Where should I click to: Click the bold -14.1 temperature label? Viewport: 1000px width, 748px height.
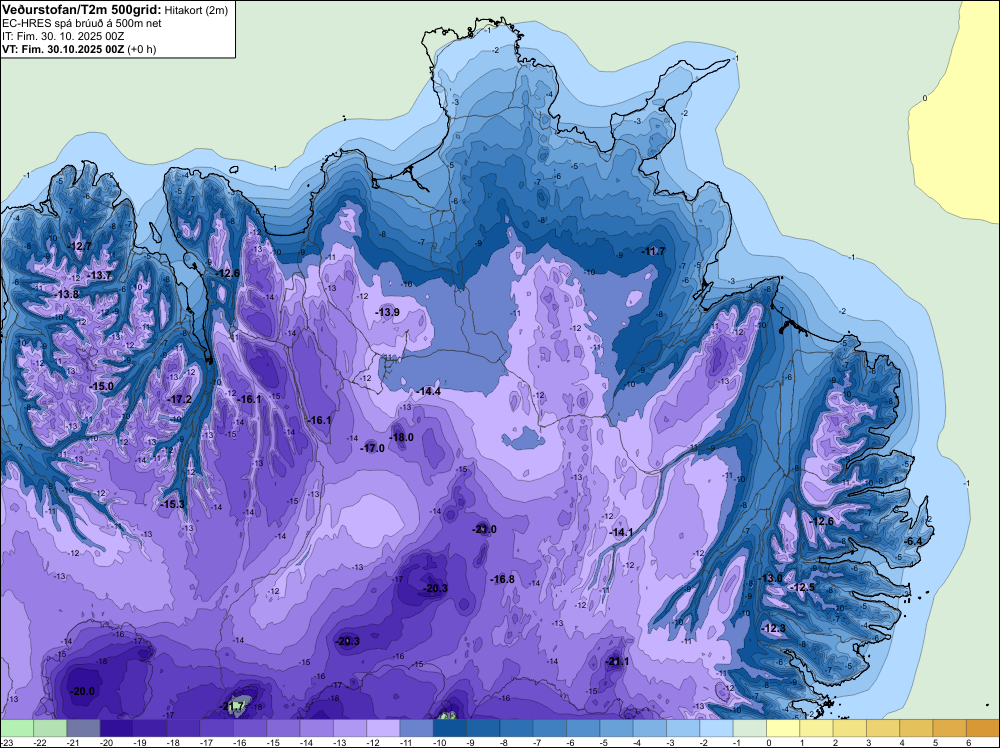coord(621,532)
